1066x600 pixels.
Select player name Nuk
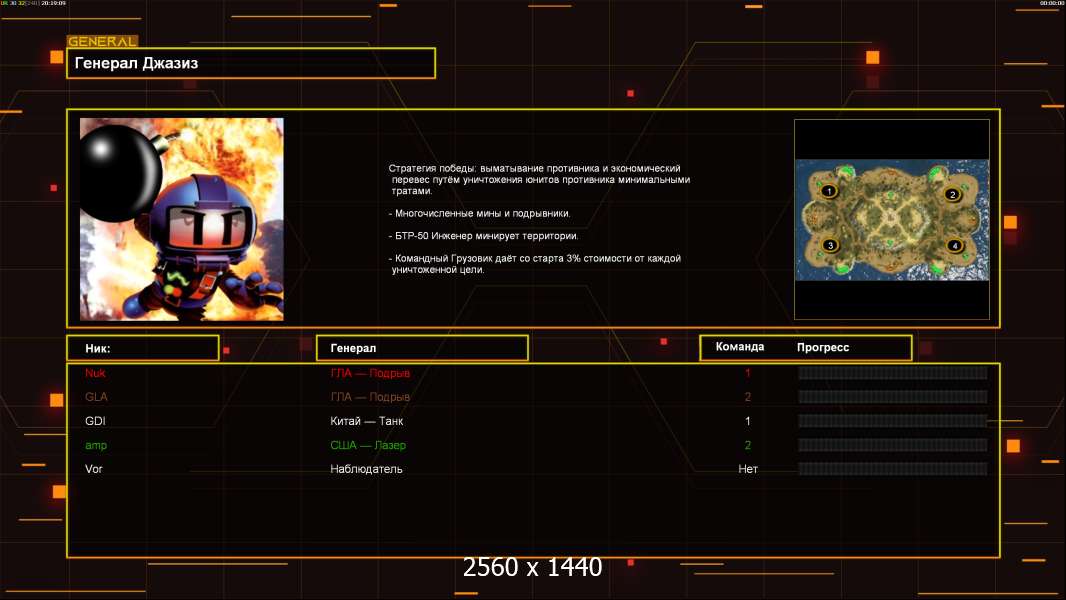click(95, 373)
